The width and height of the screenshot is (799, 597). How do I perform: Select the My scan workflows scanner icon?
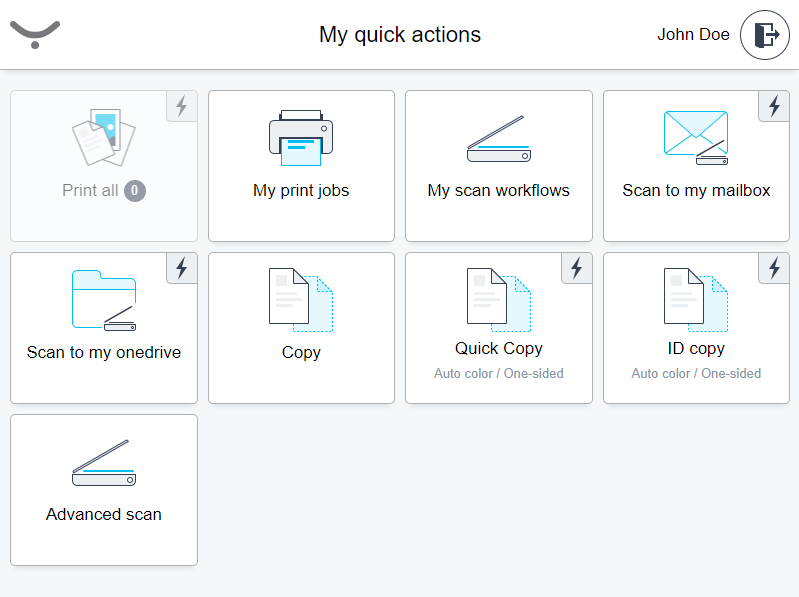498,139
